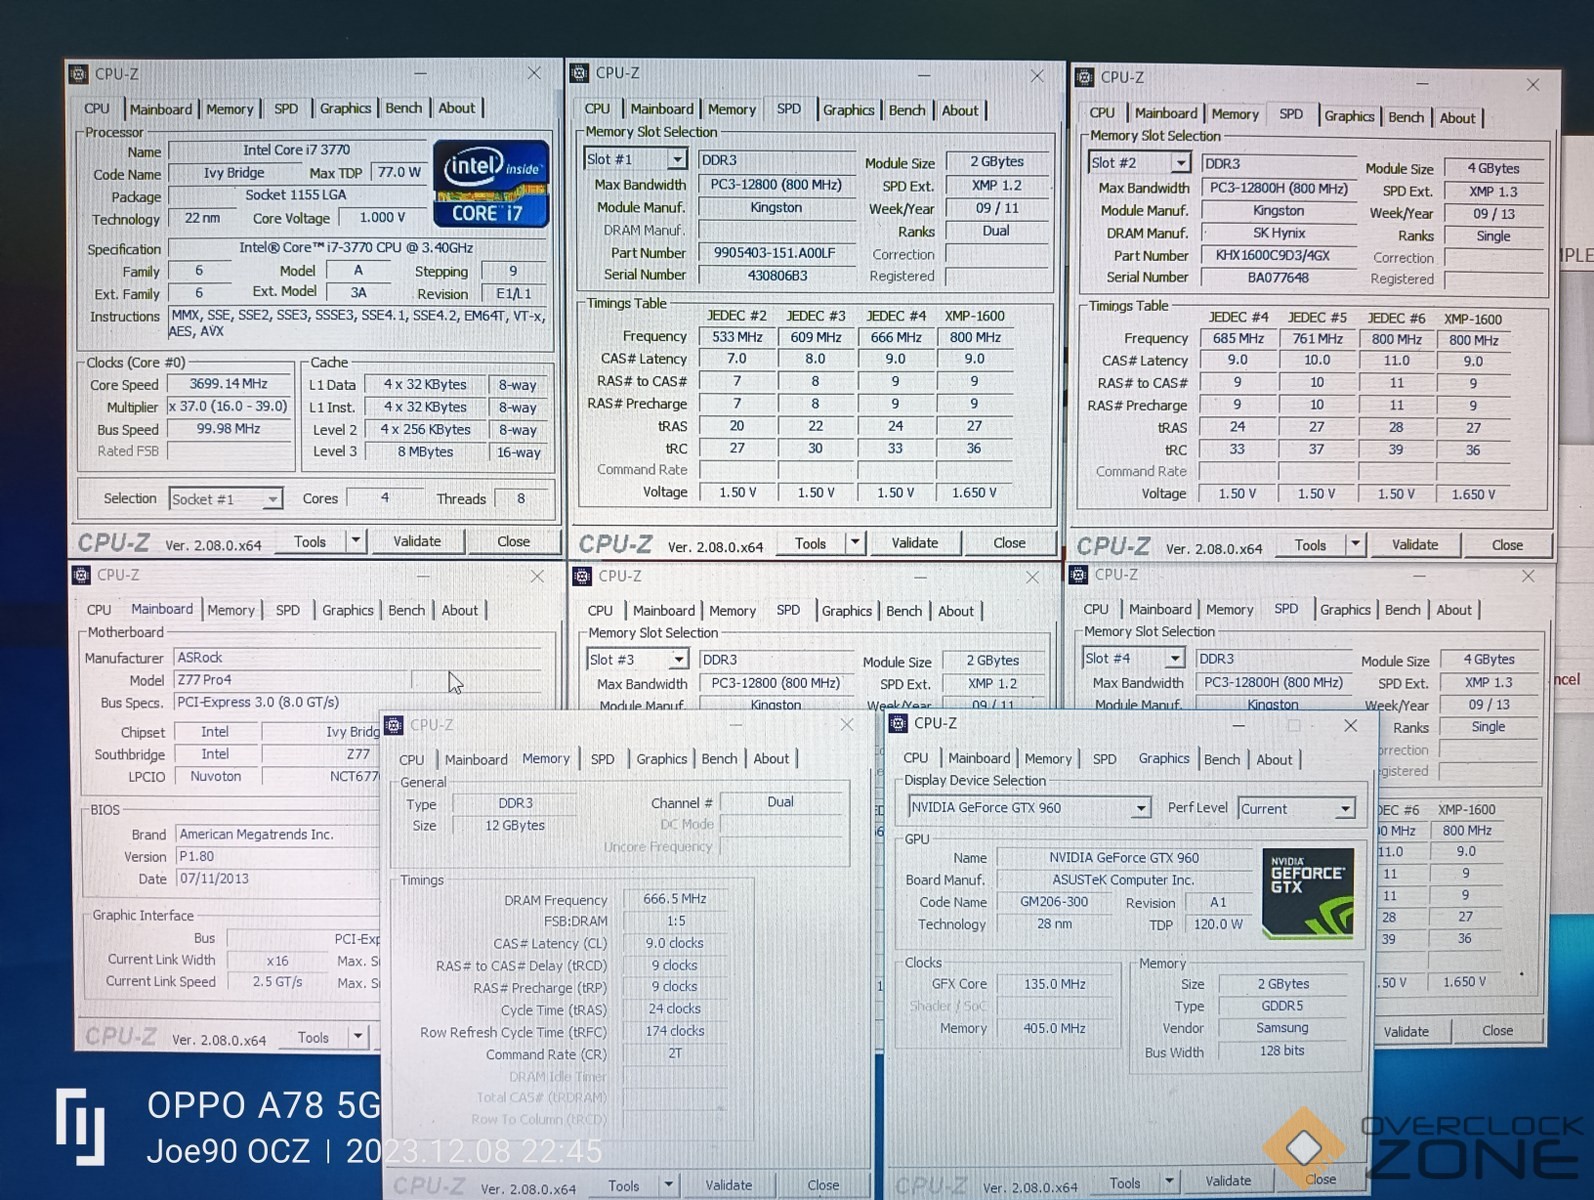The image size is (1594, 1200).
Task: Click the motherboard model Z77 Pro4 field
Action: click(291, 679)
